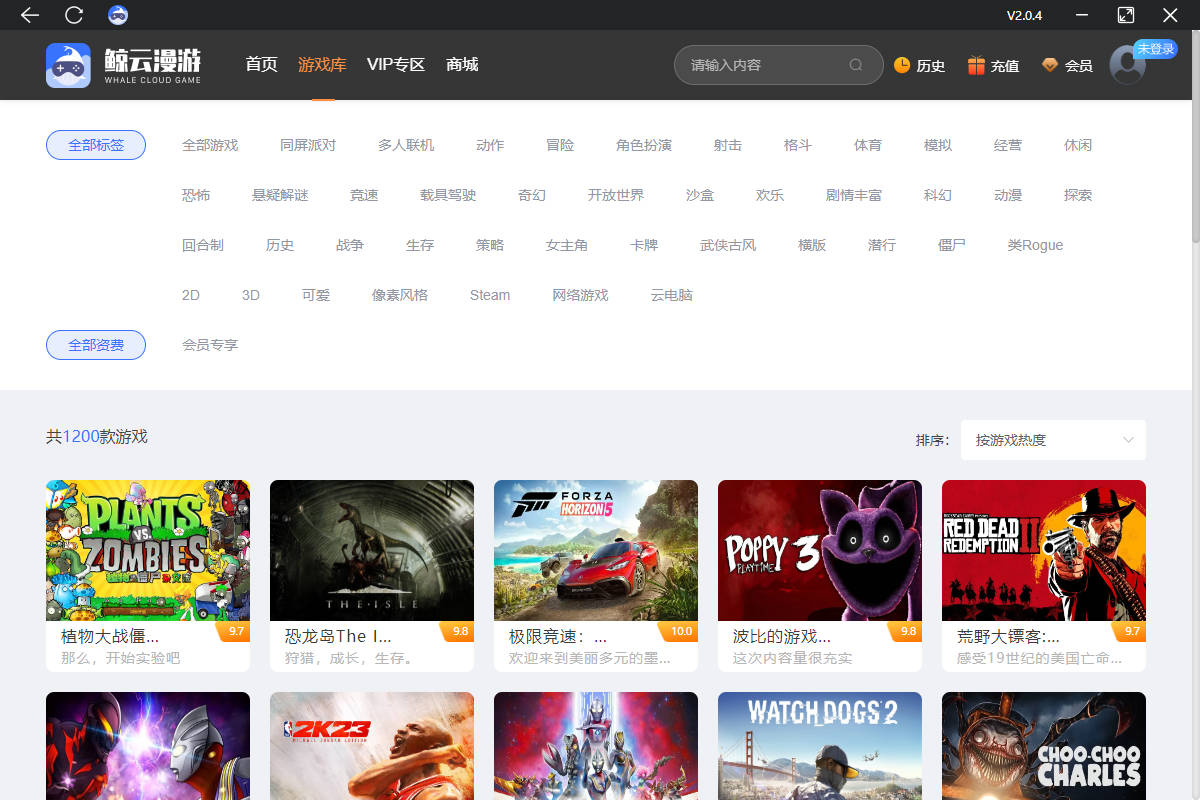Open the 首页 tab

tap(262, 65)
